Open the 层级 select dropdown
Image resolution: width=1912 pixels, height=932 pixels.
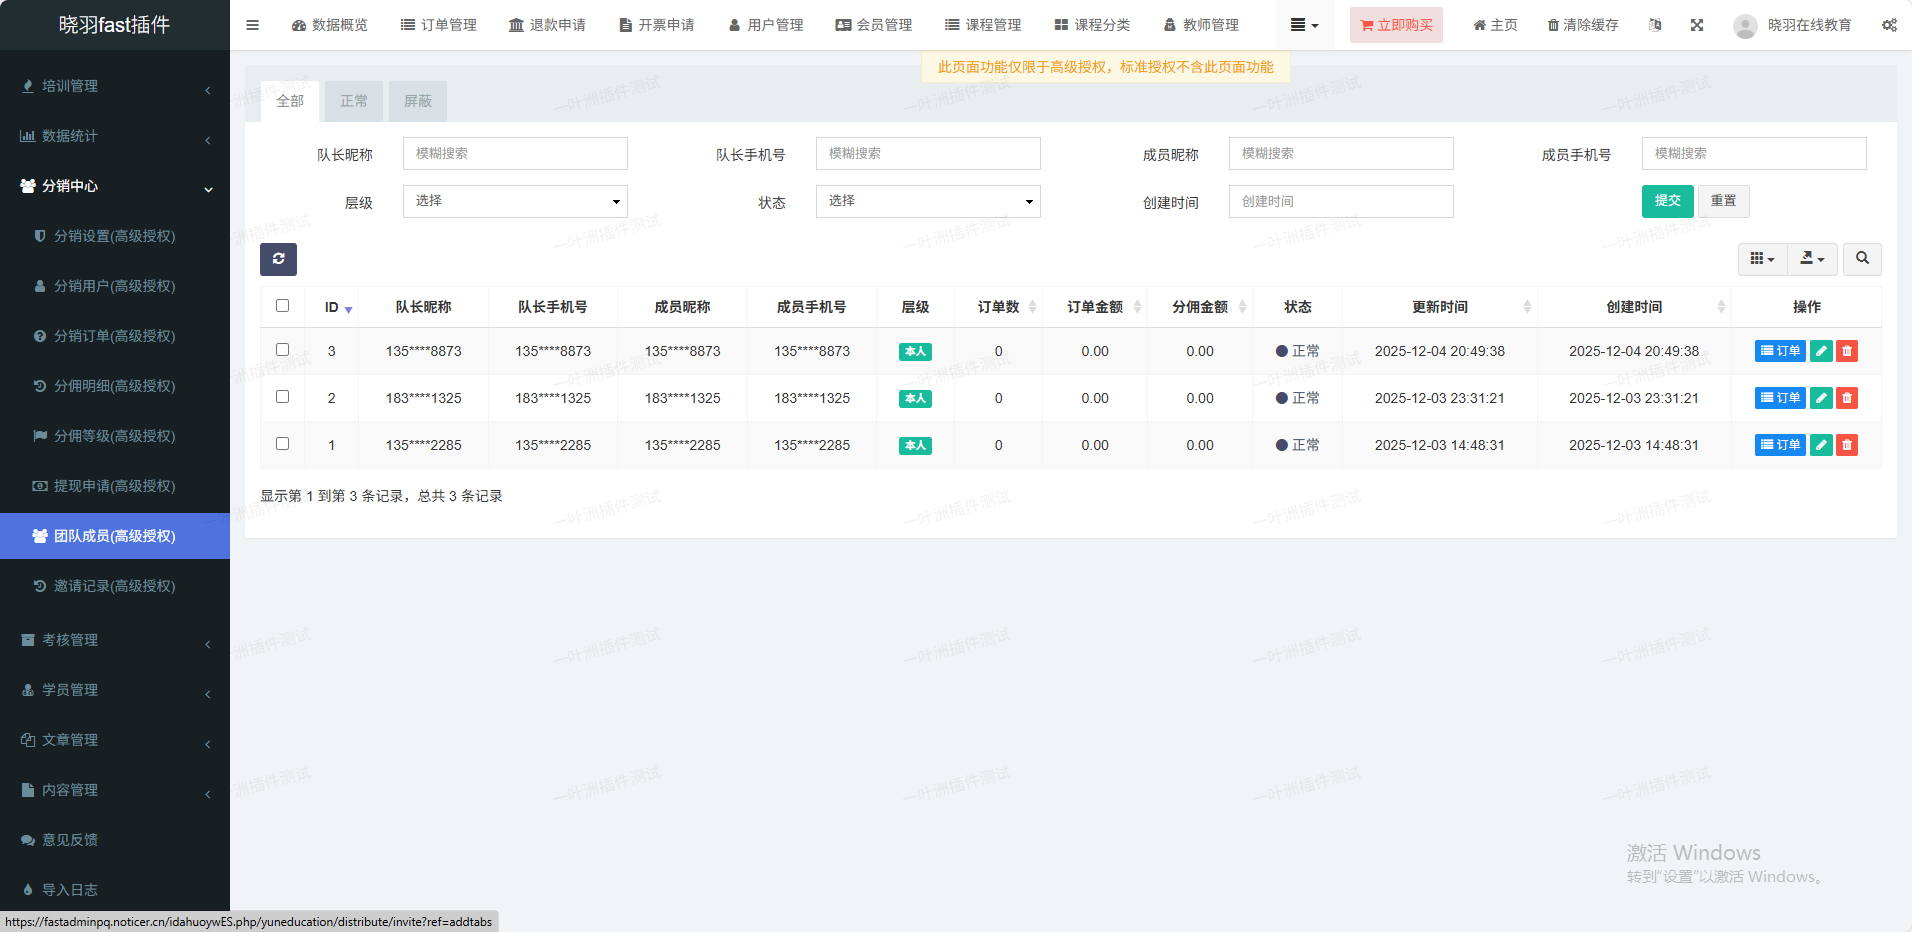tap(515, 201)
